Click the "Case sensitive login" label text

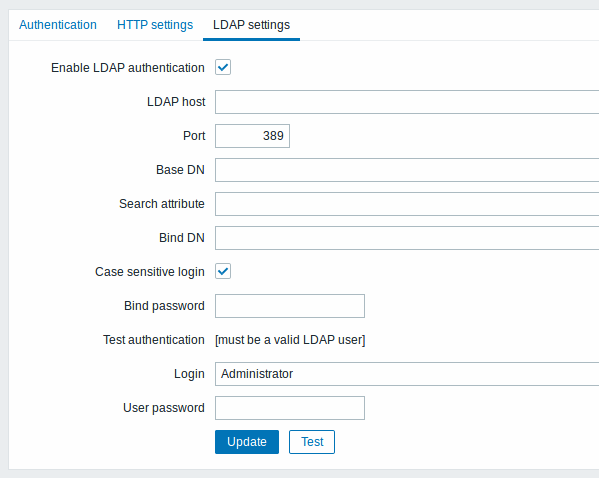(x=150, y=272)
